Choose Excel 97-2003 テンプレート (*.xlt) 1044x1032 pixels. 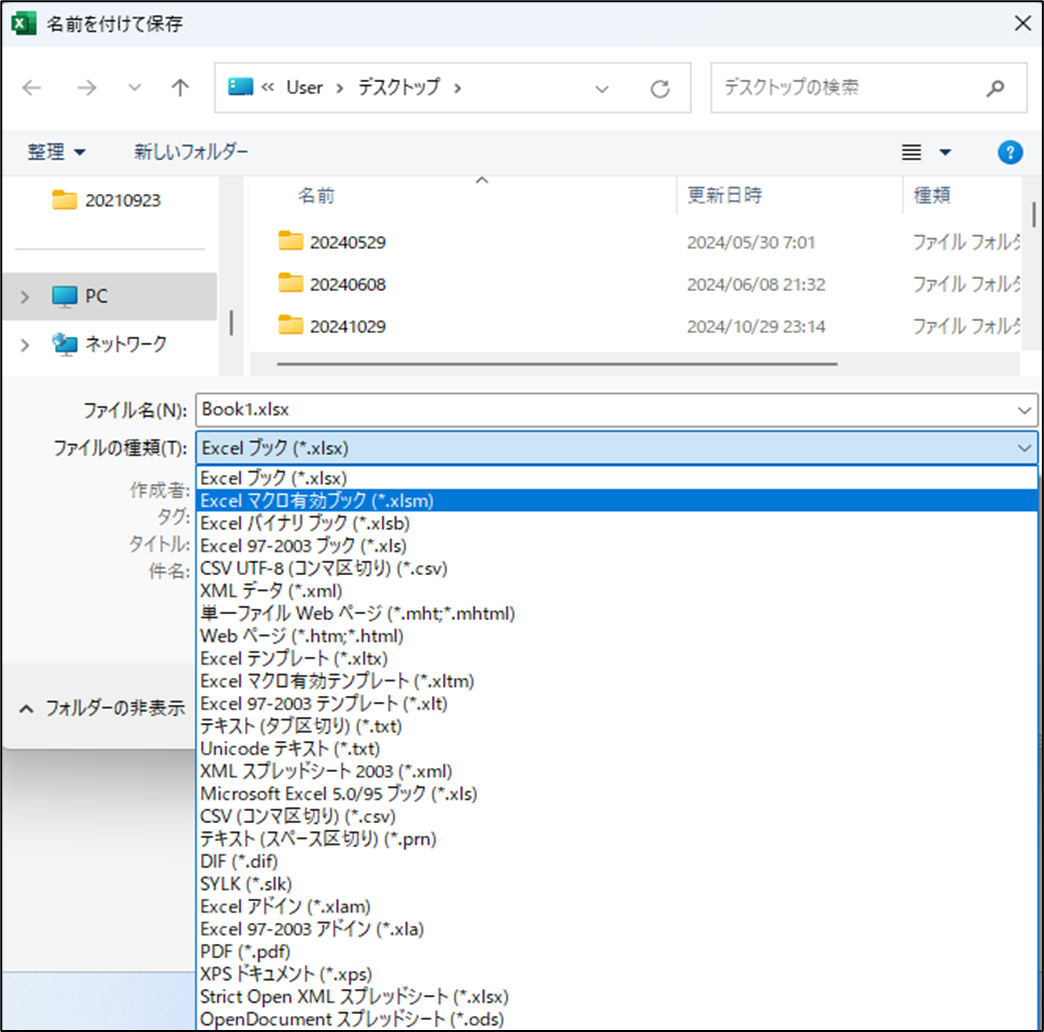tap(617, 704)
